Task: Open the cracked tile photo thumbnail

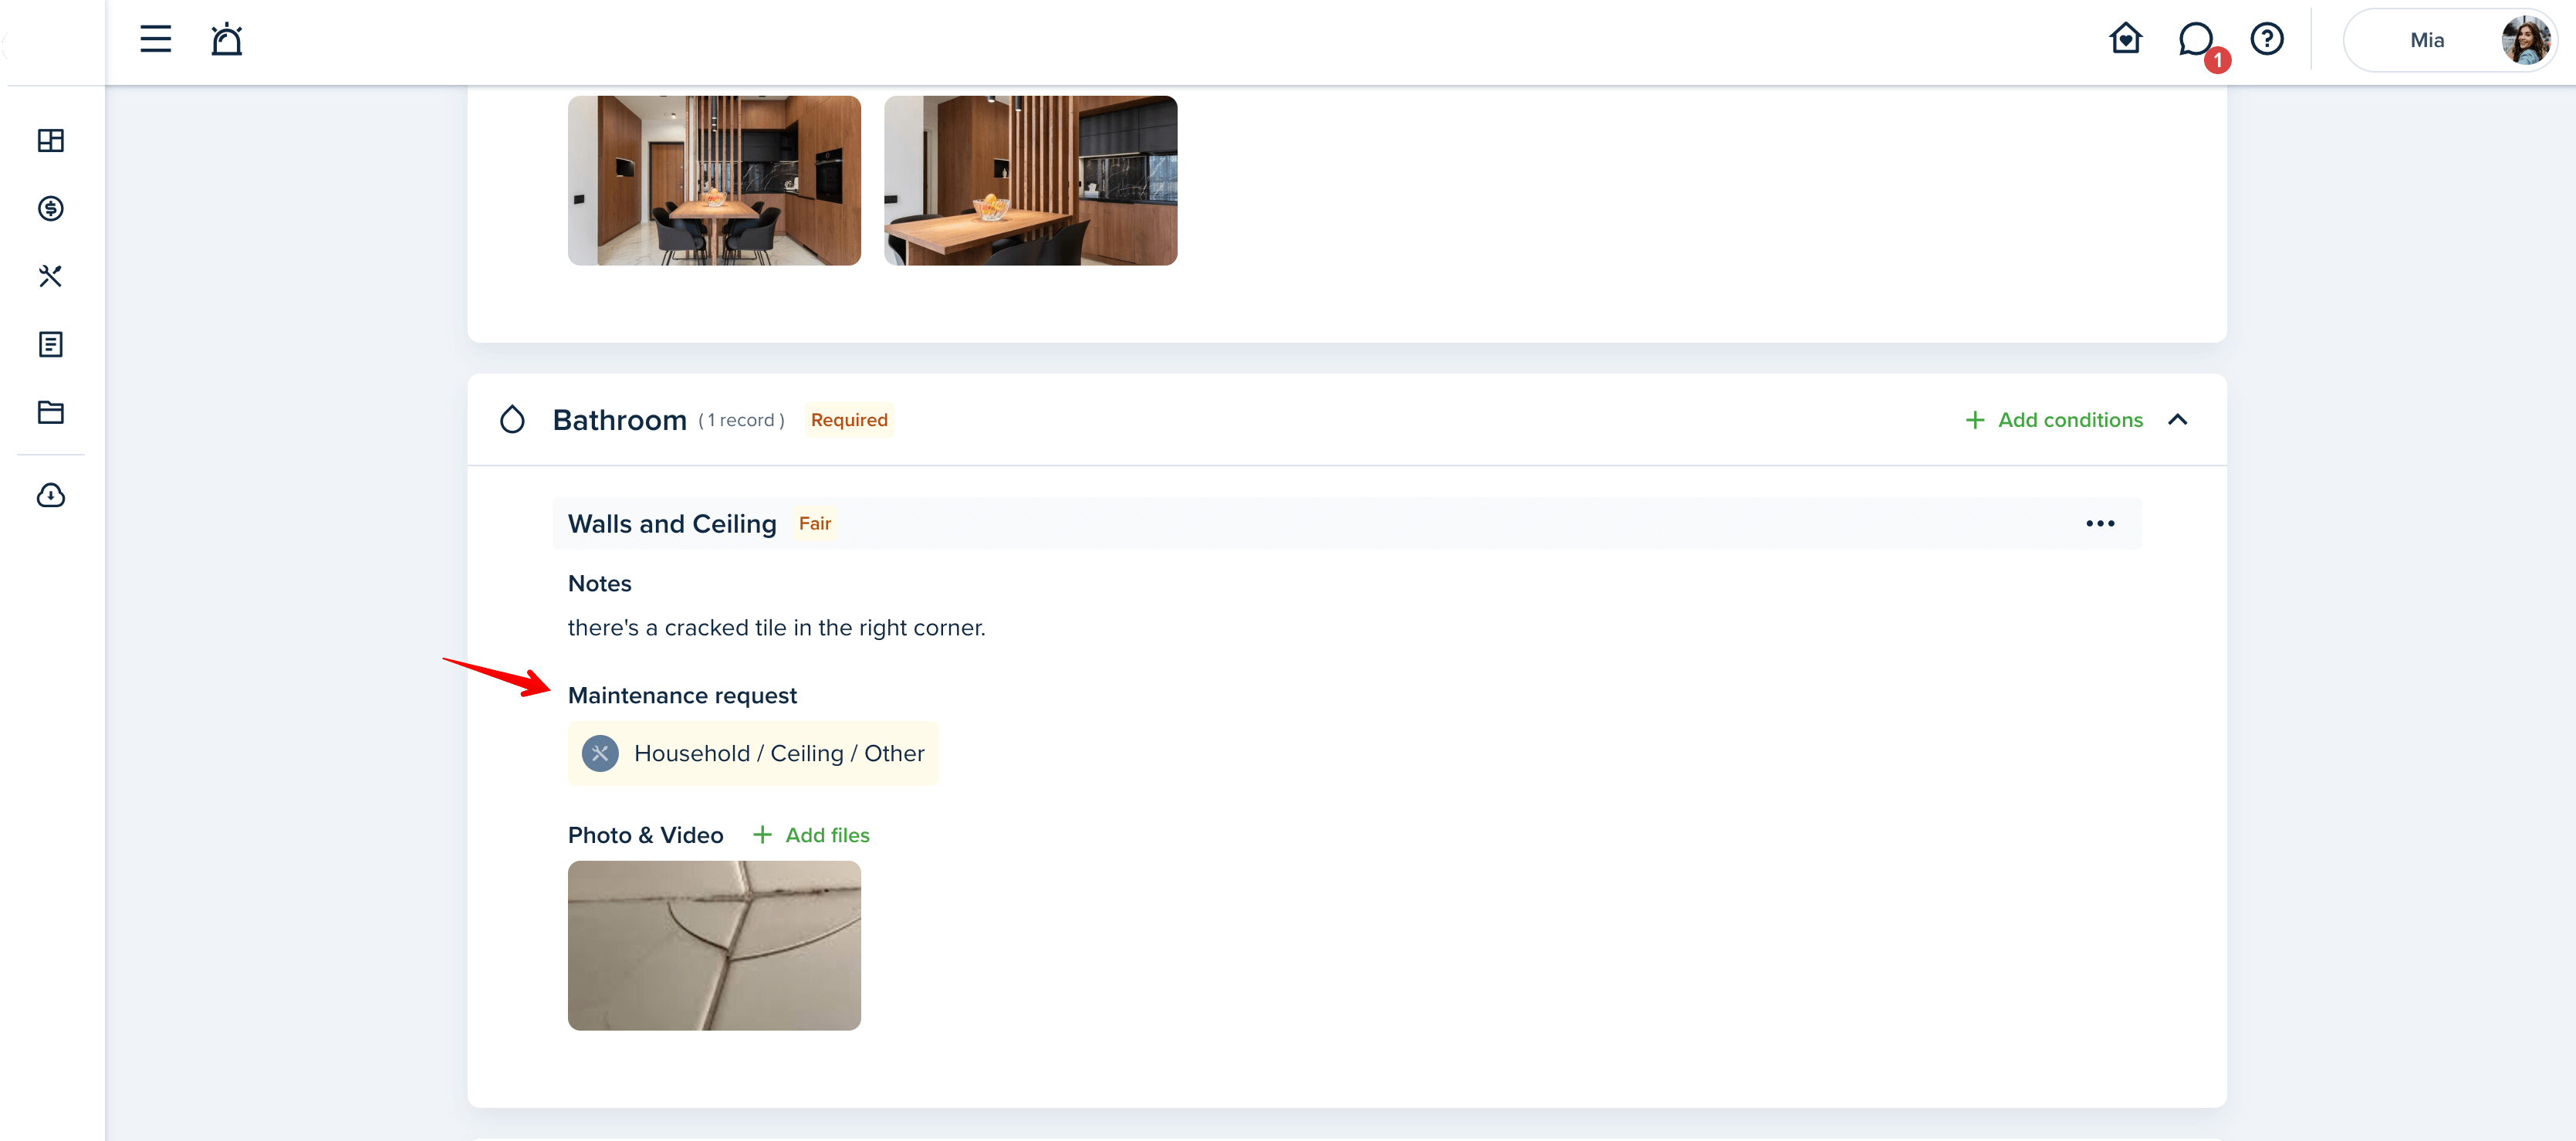Action: pyautogui.click(x=714, y=945)
